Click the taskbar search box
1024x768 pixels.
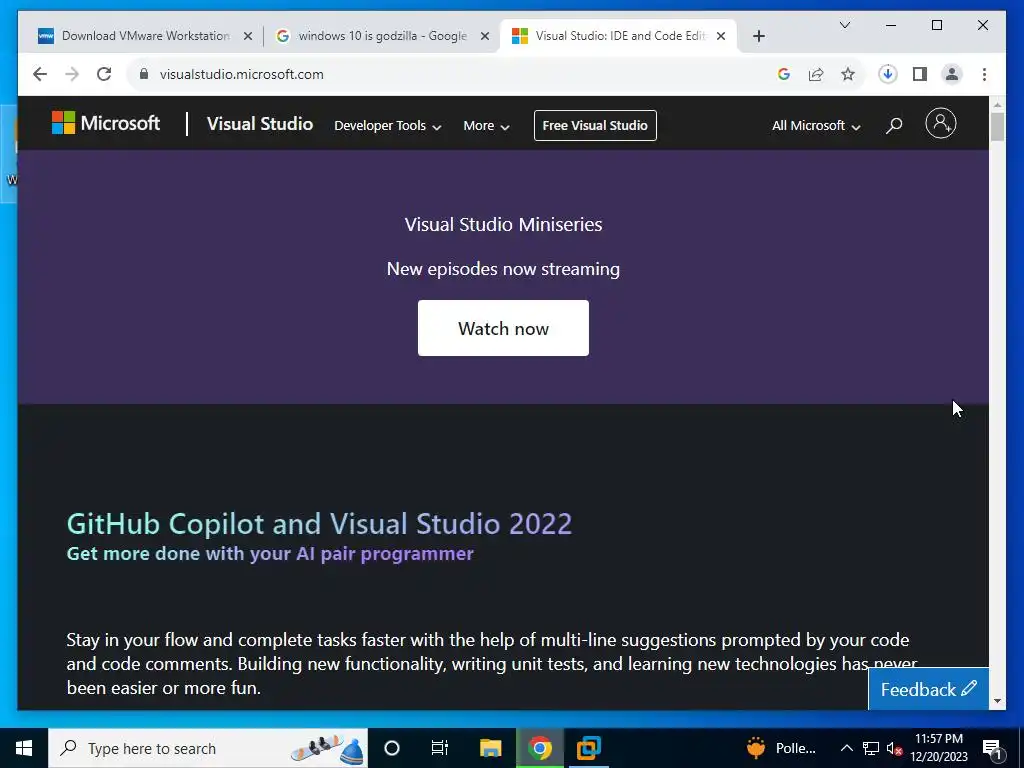coord(208,748)
